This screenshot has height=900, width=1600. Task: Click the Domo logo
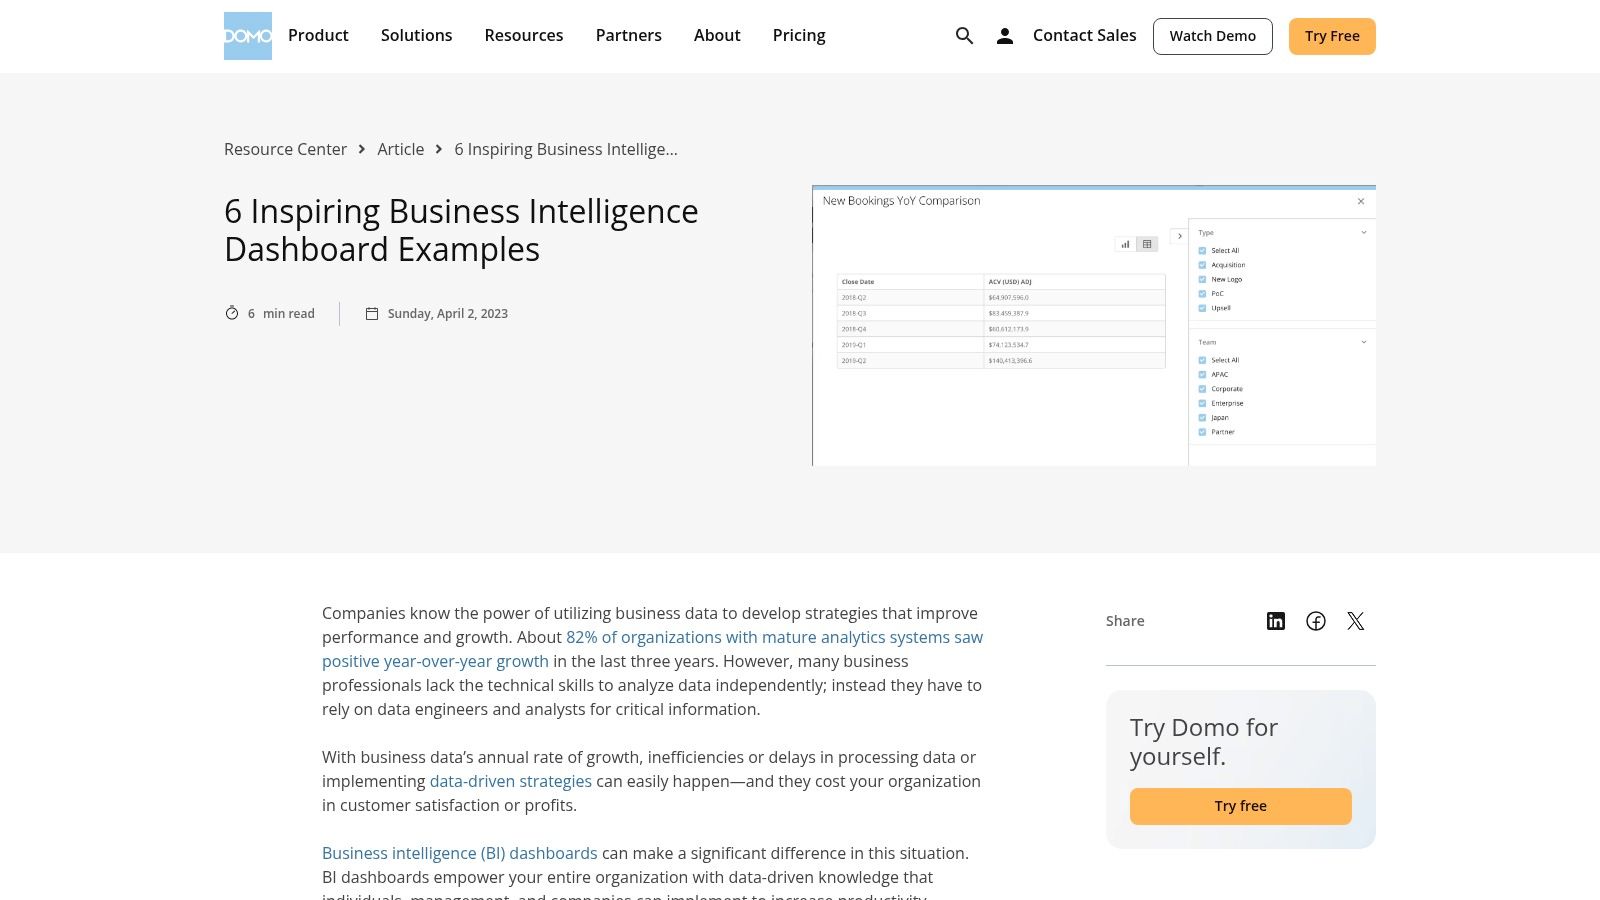(248, 36)
